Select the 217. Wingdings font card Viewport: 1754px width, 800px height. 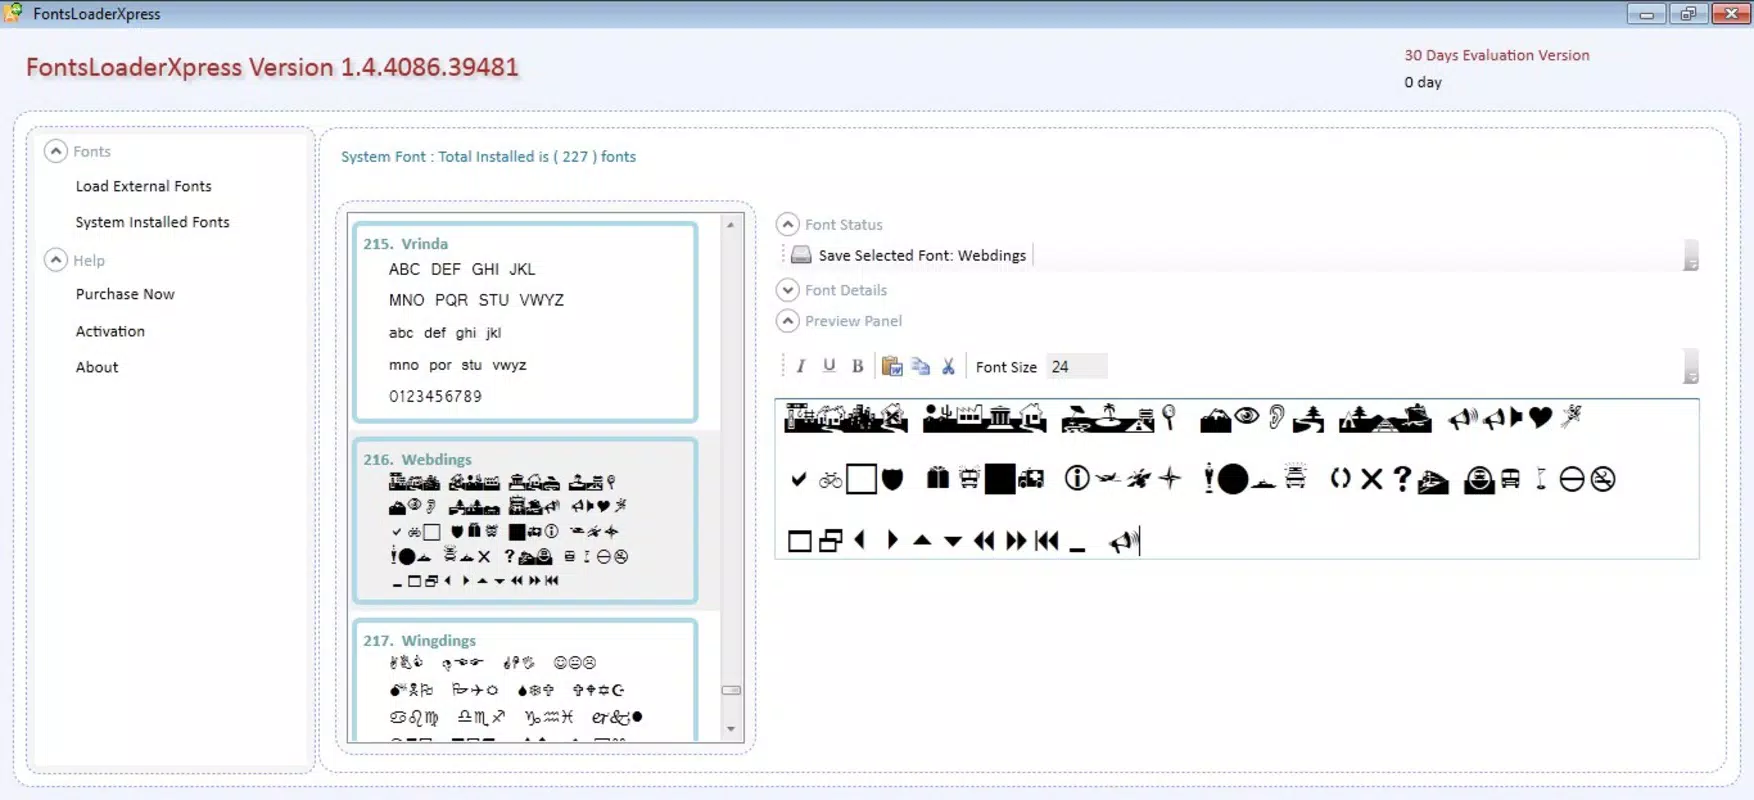coord(525,680)
